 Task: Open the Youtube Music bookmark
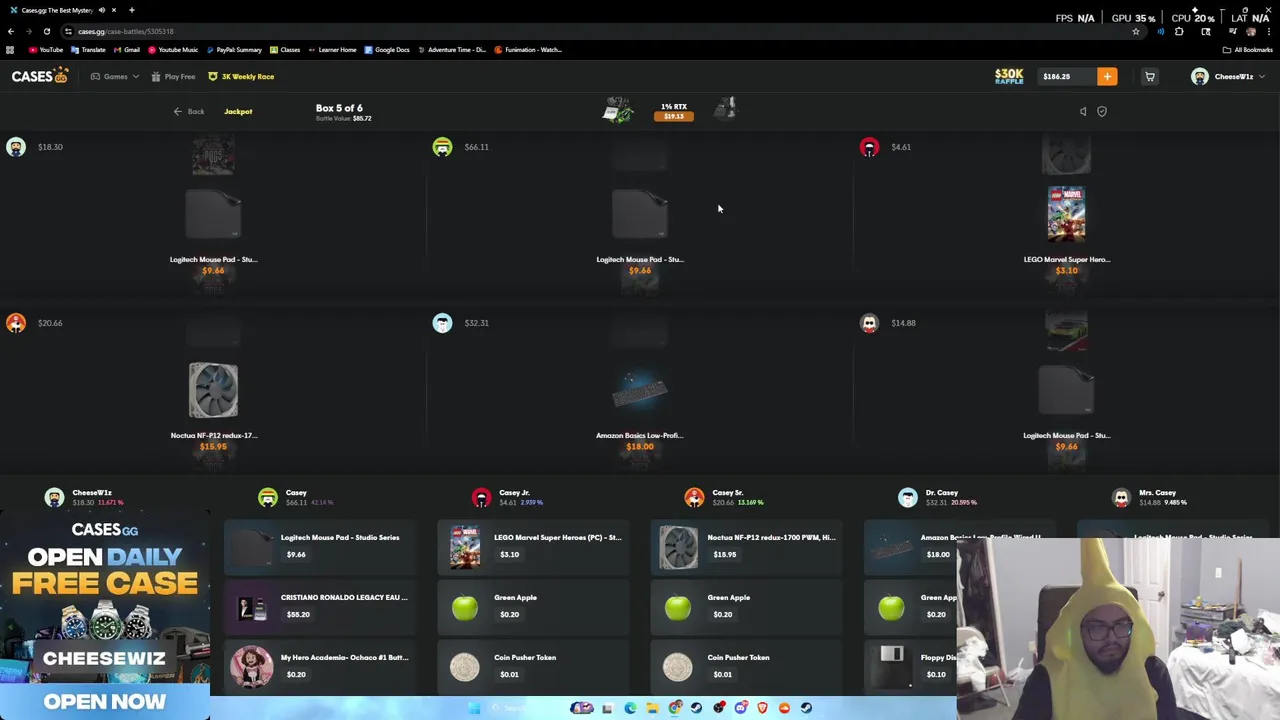click(x=173, y=49)
